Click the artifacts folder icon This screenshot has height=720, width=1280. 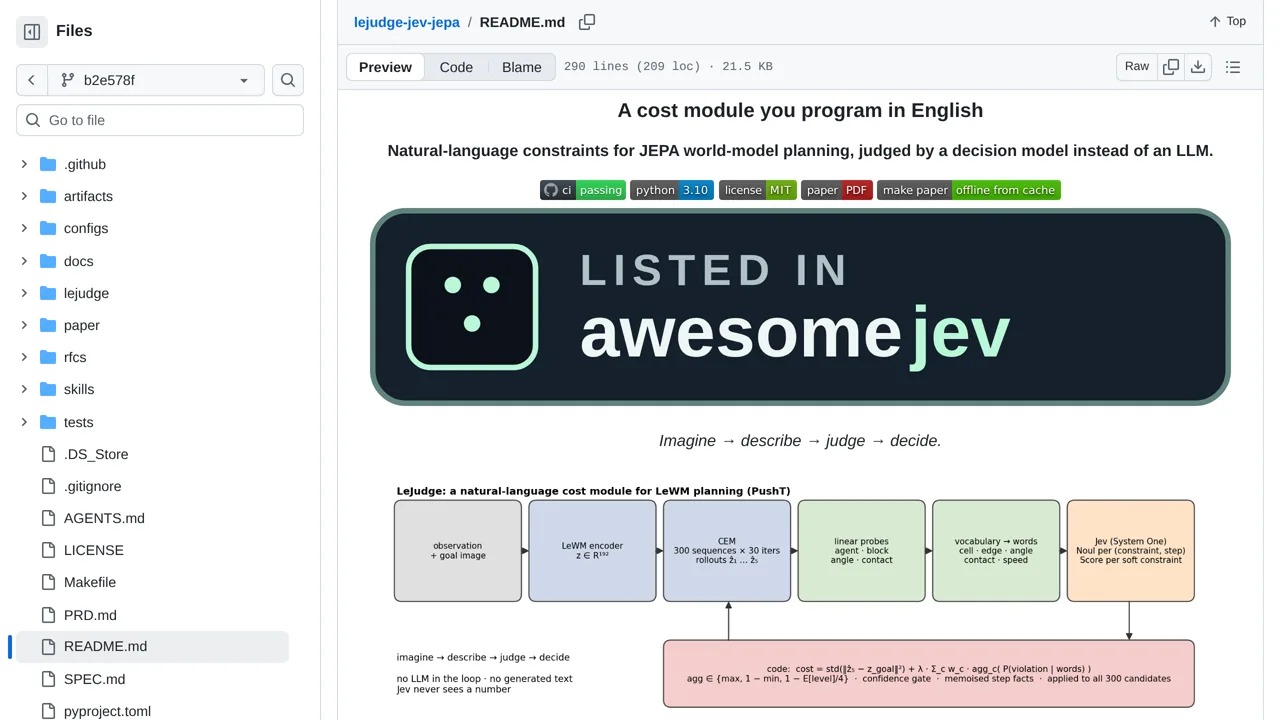point(48,196)
